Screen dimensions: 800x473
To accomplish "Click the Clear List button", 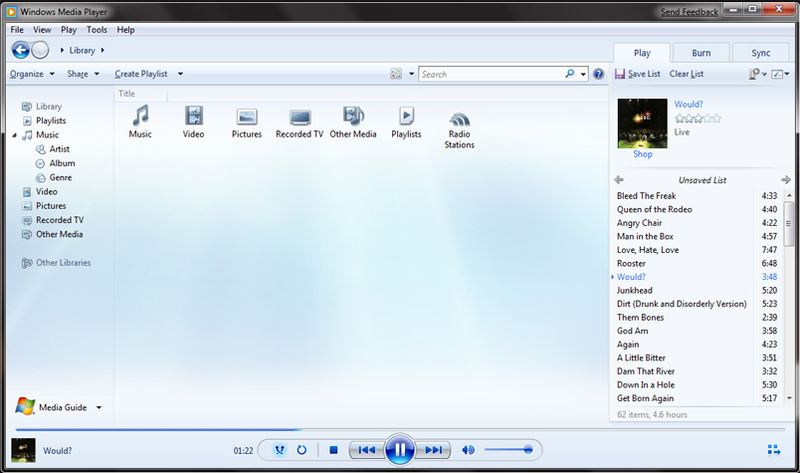I will pos(686,74).
